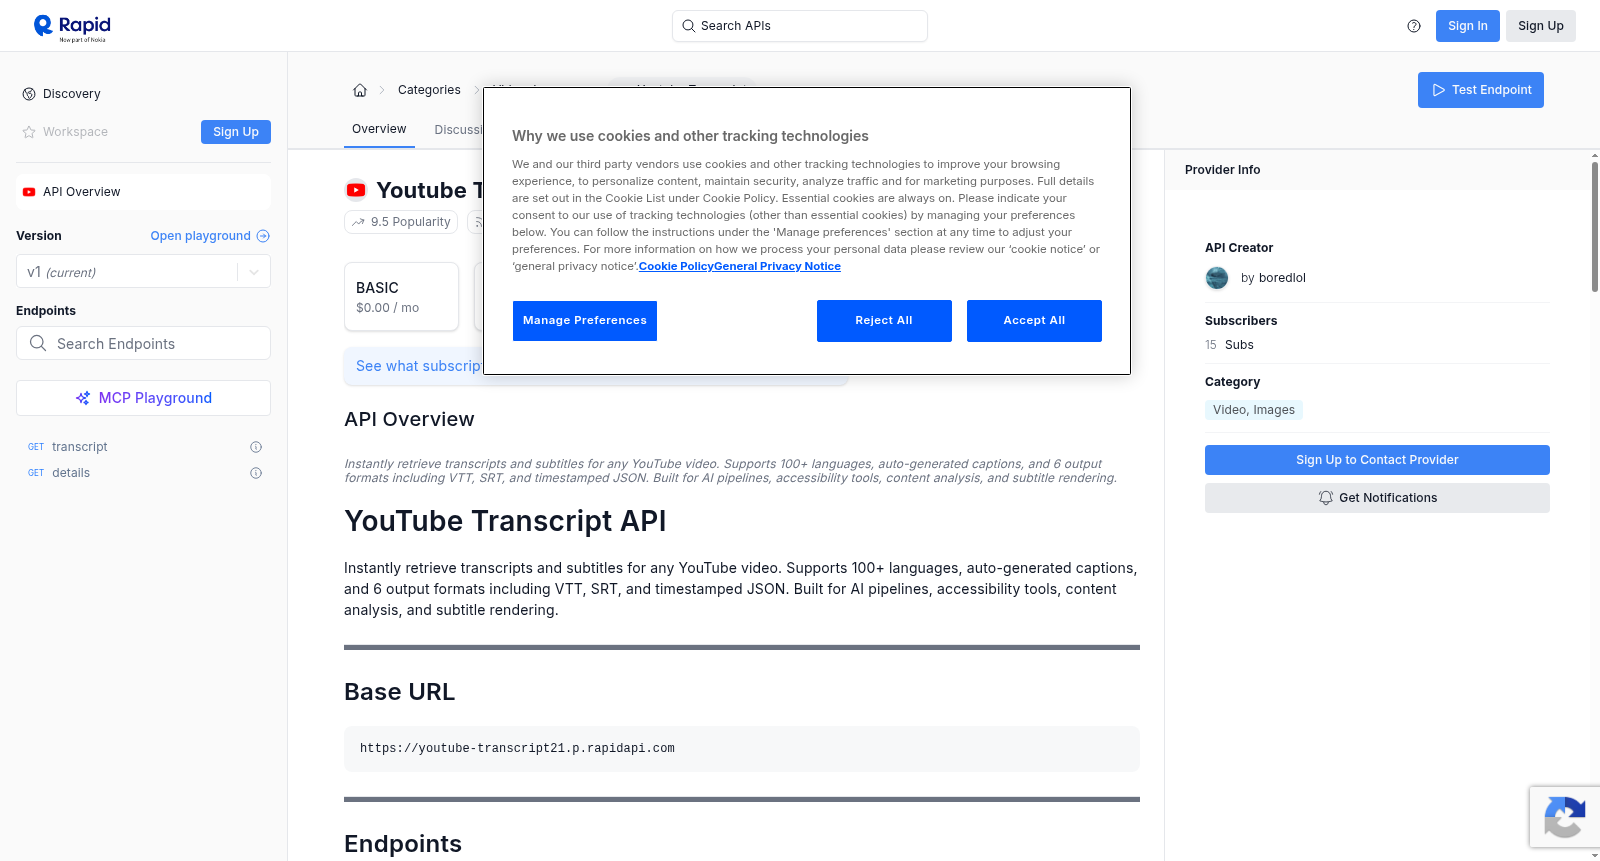Open the General Privacy Notice link
This screenshot has height=861, width=1600.
tap(777, 266)
